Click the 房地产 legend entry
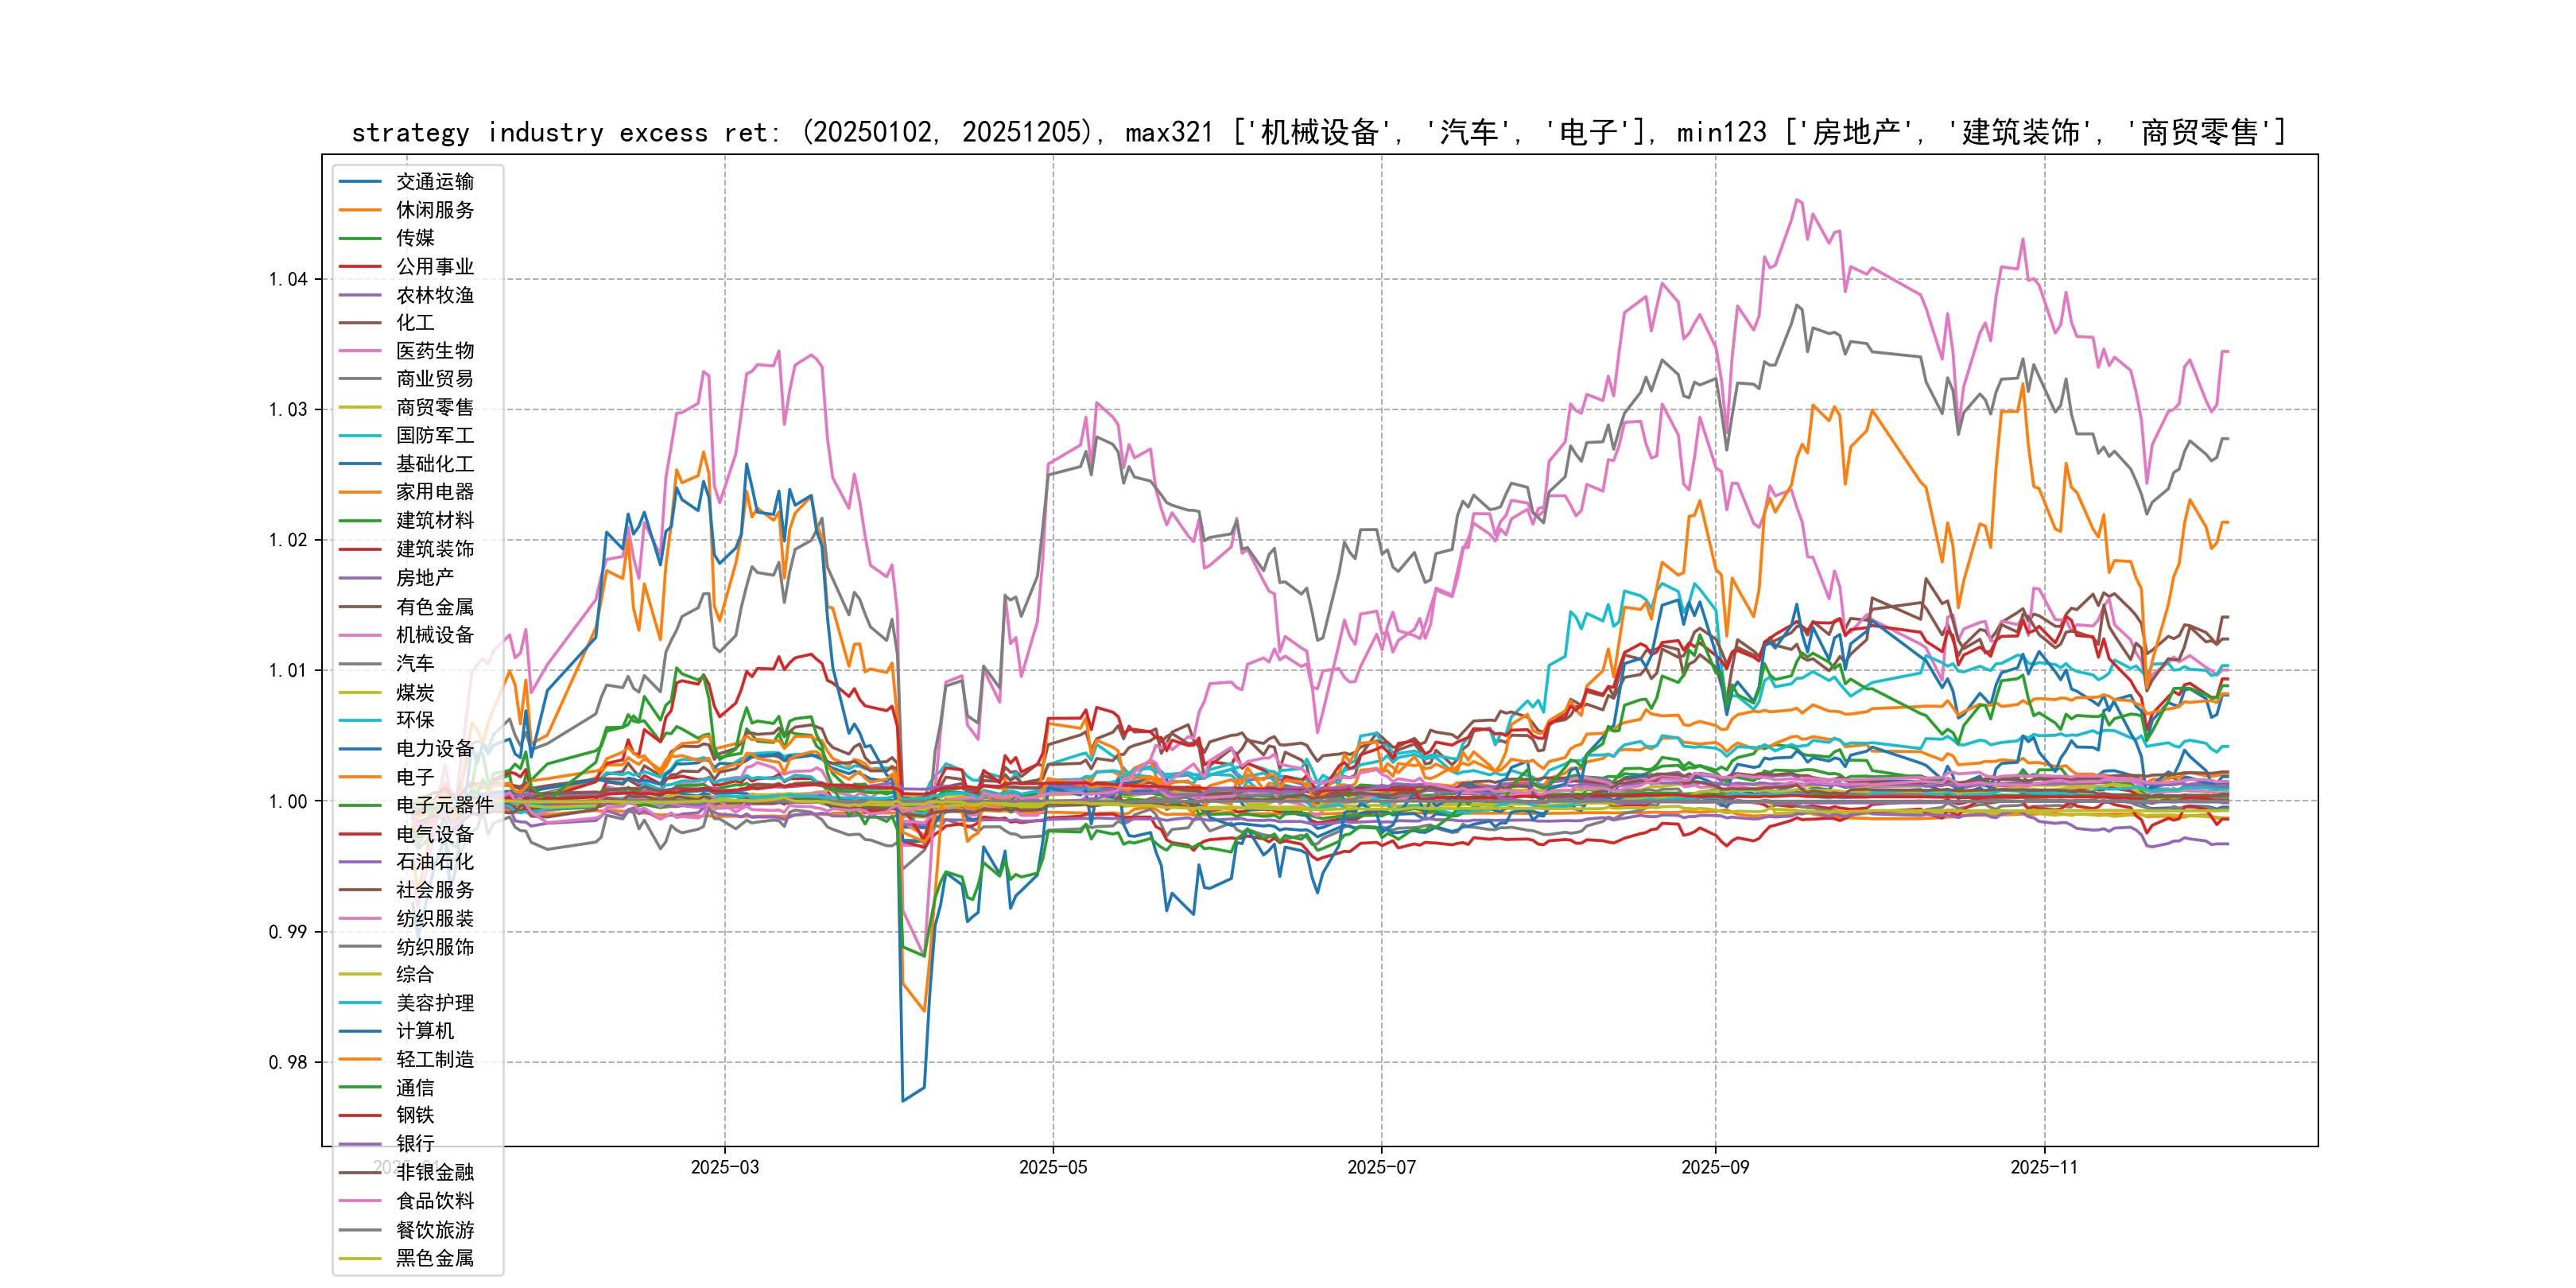 point(424,578)
